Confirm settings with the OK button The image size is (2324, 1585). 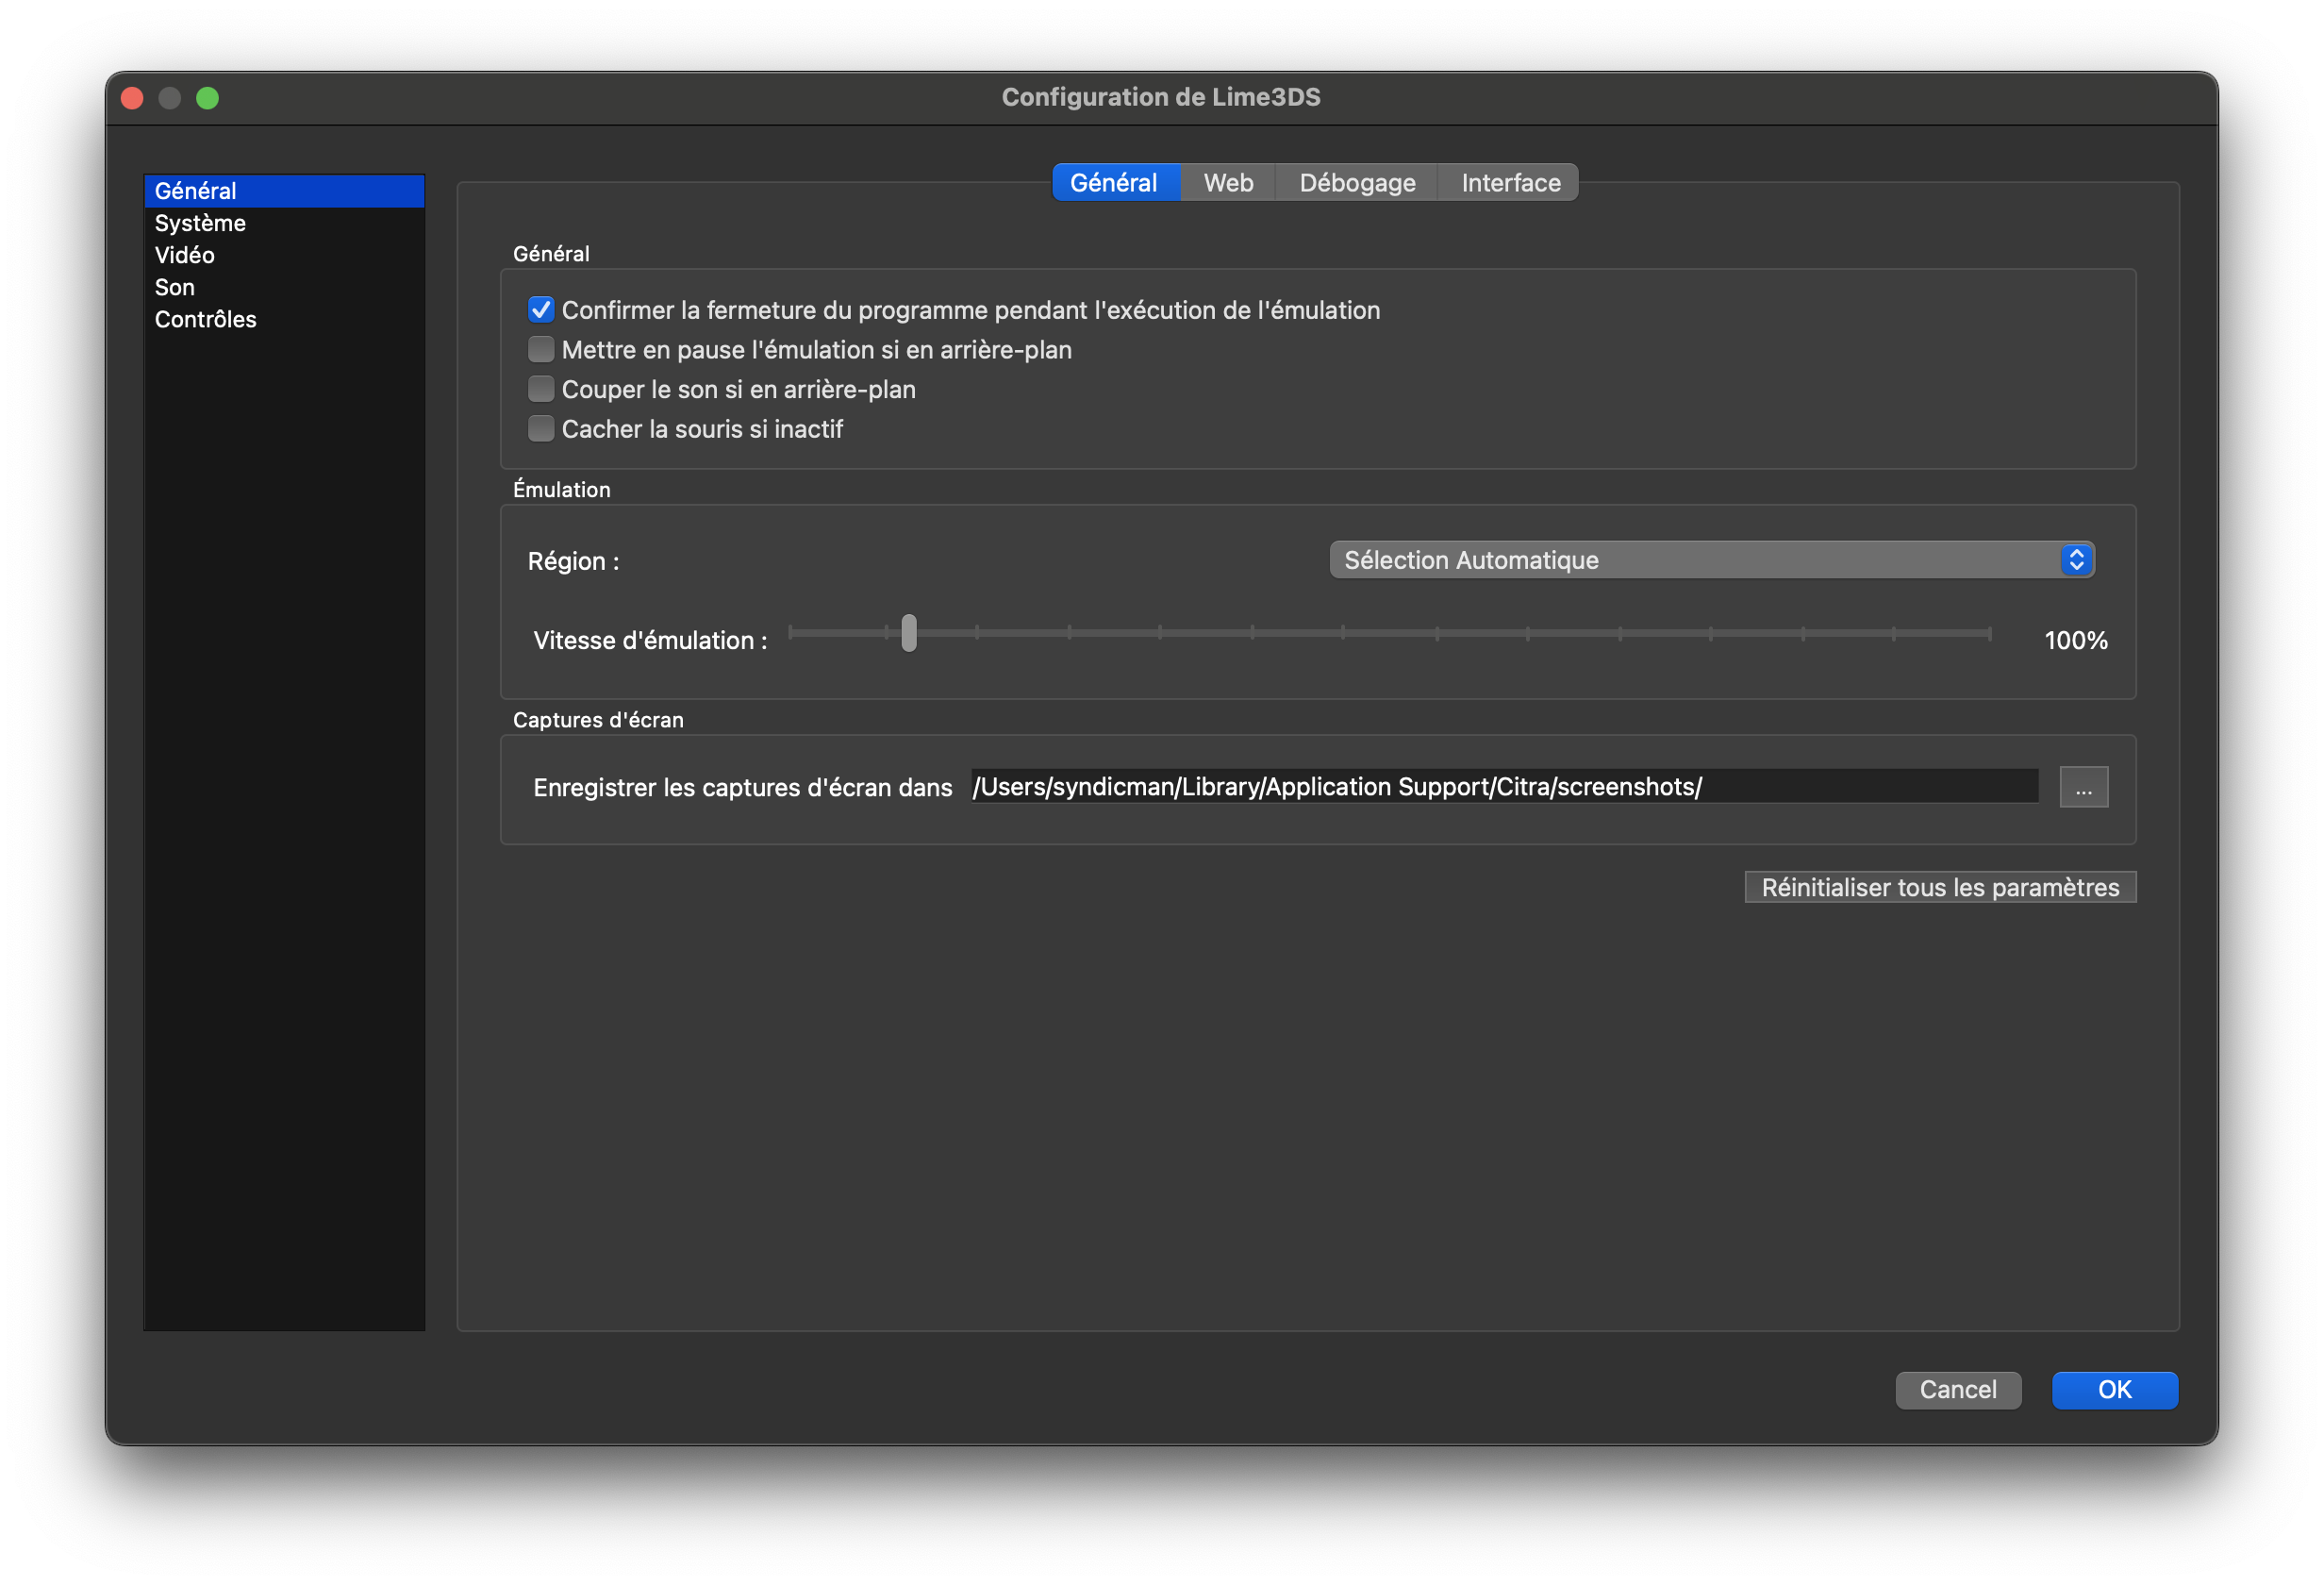pos(2114,1390)
